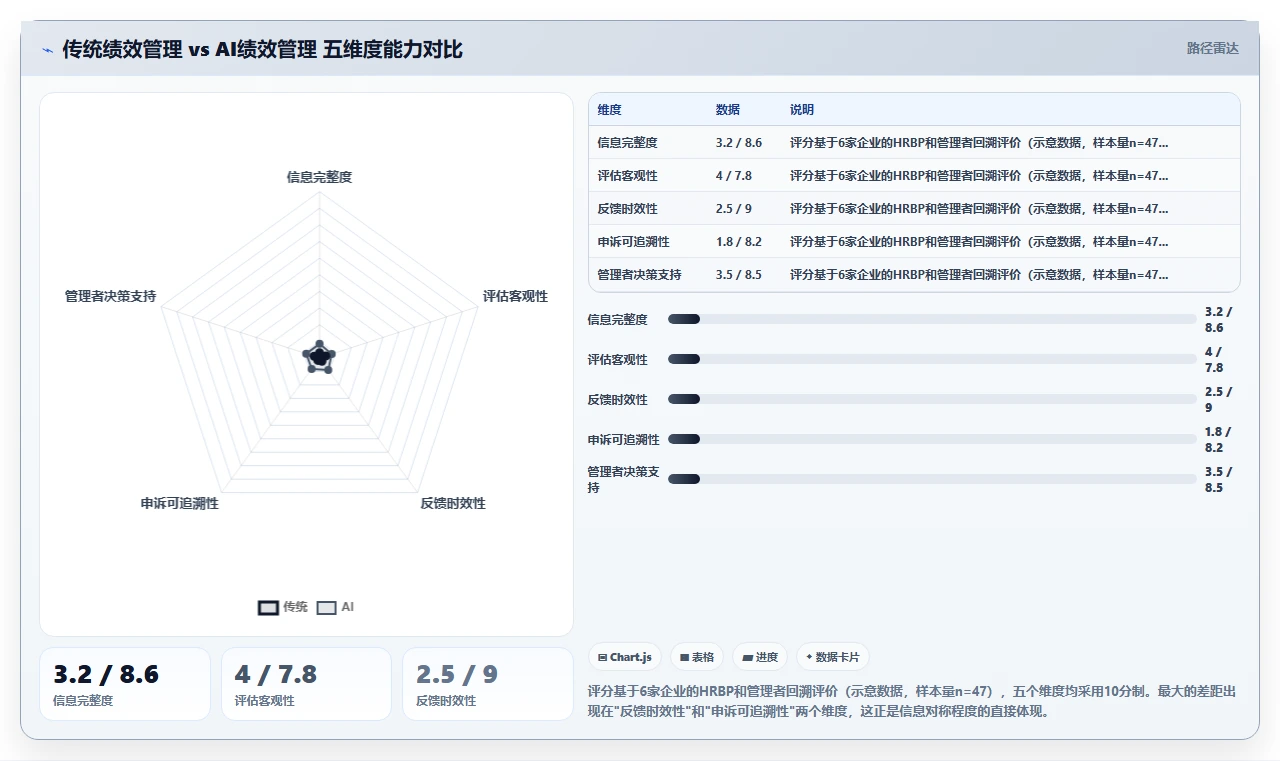
Task: Open the 3.2 / 8.6 信息完整度 data card
Action: [x=125, y=684]
